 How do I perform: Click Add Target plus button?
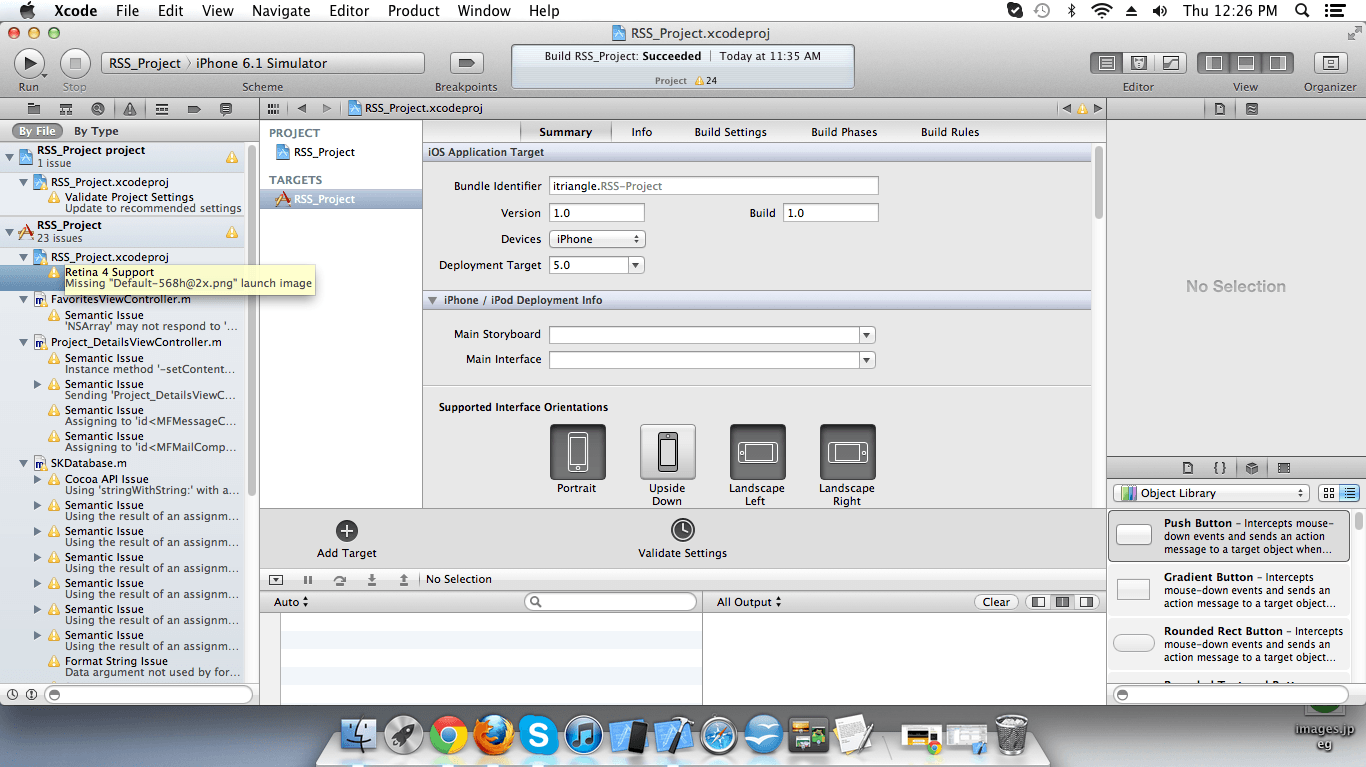pyautogui.click(x=347, y=531)
